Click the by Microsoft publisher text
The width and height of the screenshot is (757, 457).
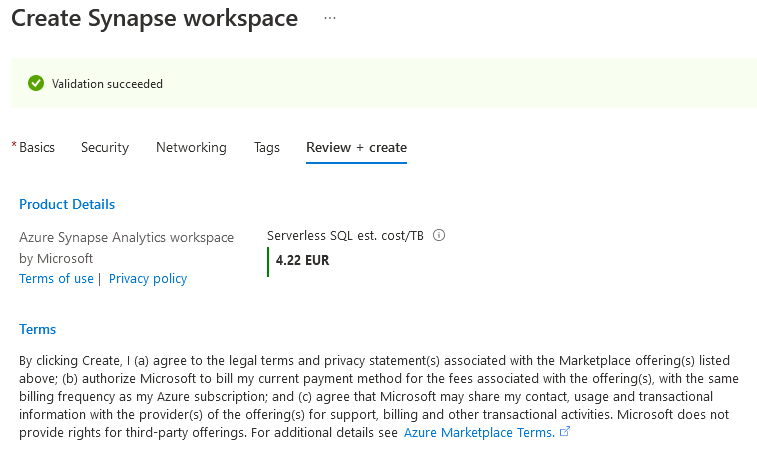(x=56, y=259)
